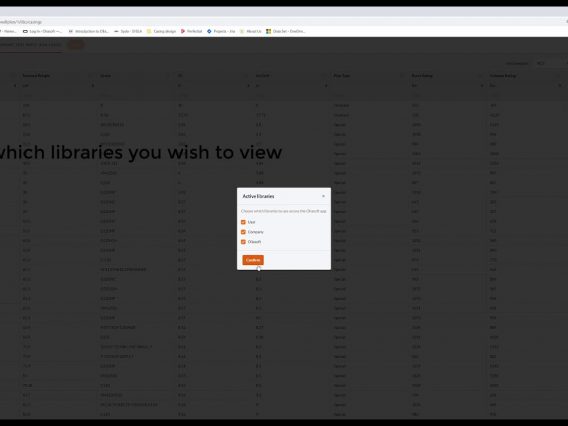568x426 pixels.
Task: Uncheck the Oliasoft library checkbox
Action: pos(243,242)
